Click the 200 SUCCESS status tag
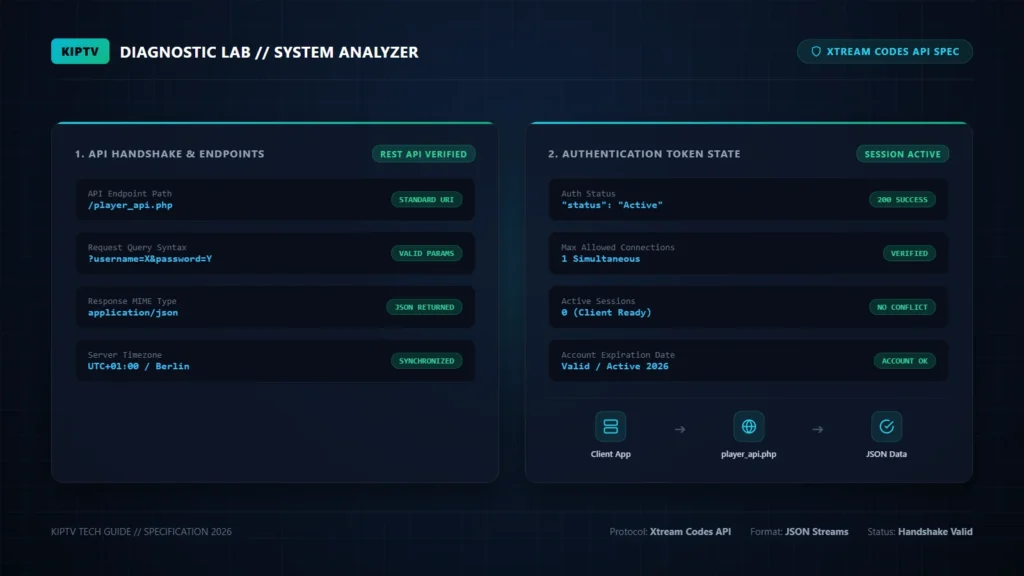This screenshot has height=576, width=1024. coord(902,199)
